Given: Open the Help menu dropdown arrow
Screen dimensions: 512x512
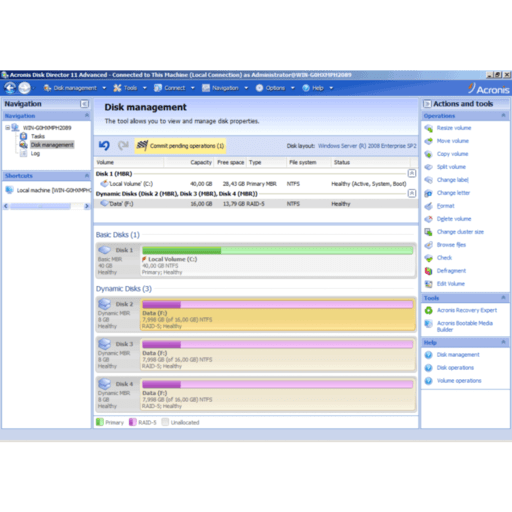Looking at the screenshot, I should [331, 88].
